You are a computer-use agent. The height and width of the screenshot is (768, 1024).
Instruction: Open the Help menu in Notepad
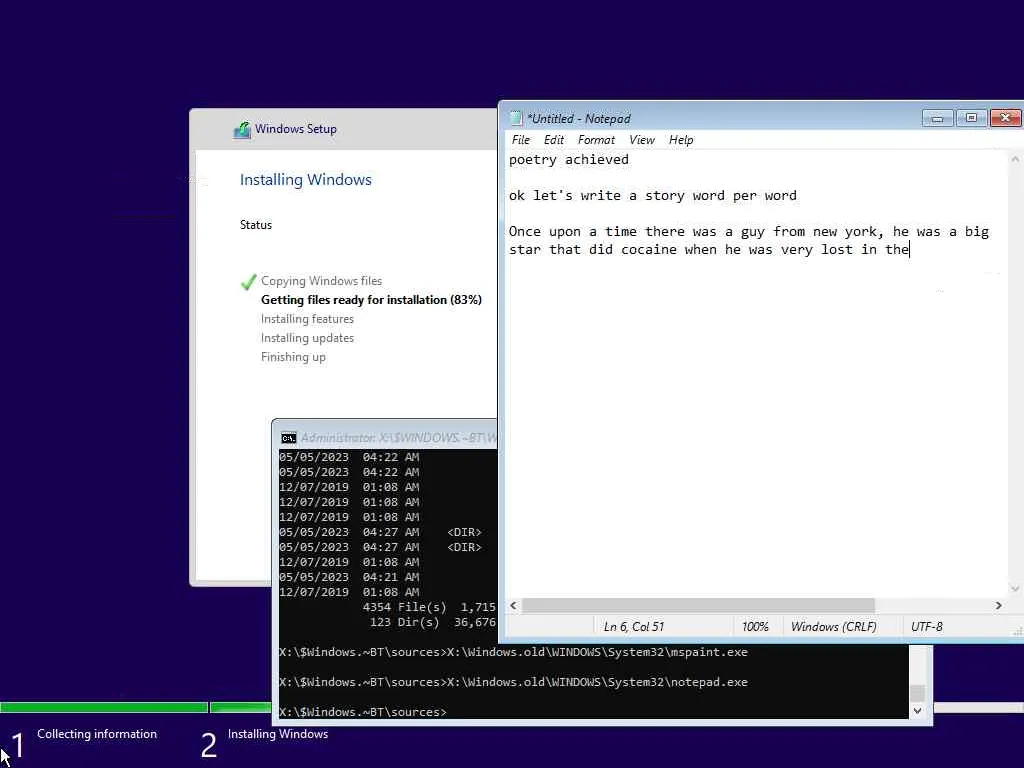coord(680,140)
